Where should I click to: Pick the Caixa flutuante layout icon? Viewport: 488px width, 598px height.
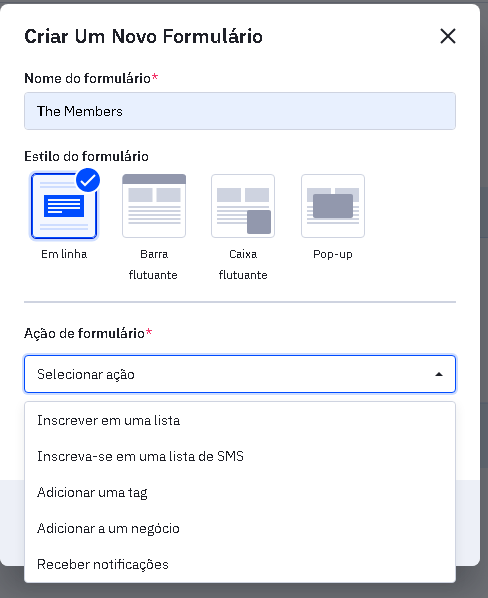pyautogui.click(x=243, y=206)
